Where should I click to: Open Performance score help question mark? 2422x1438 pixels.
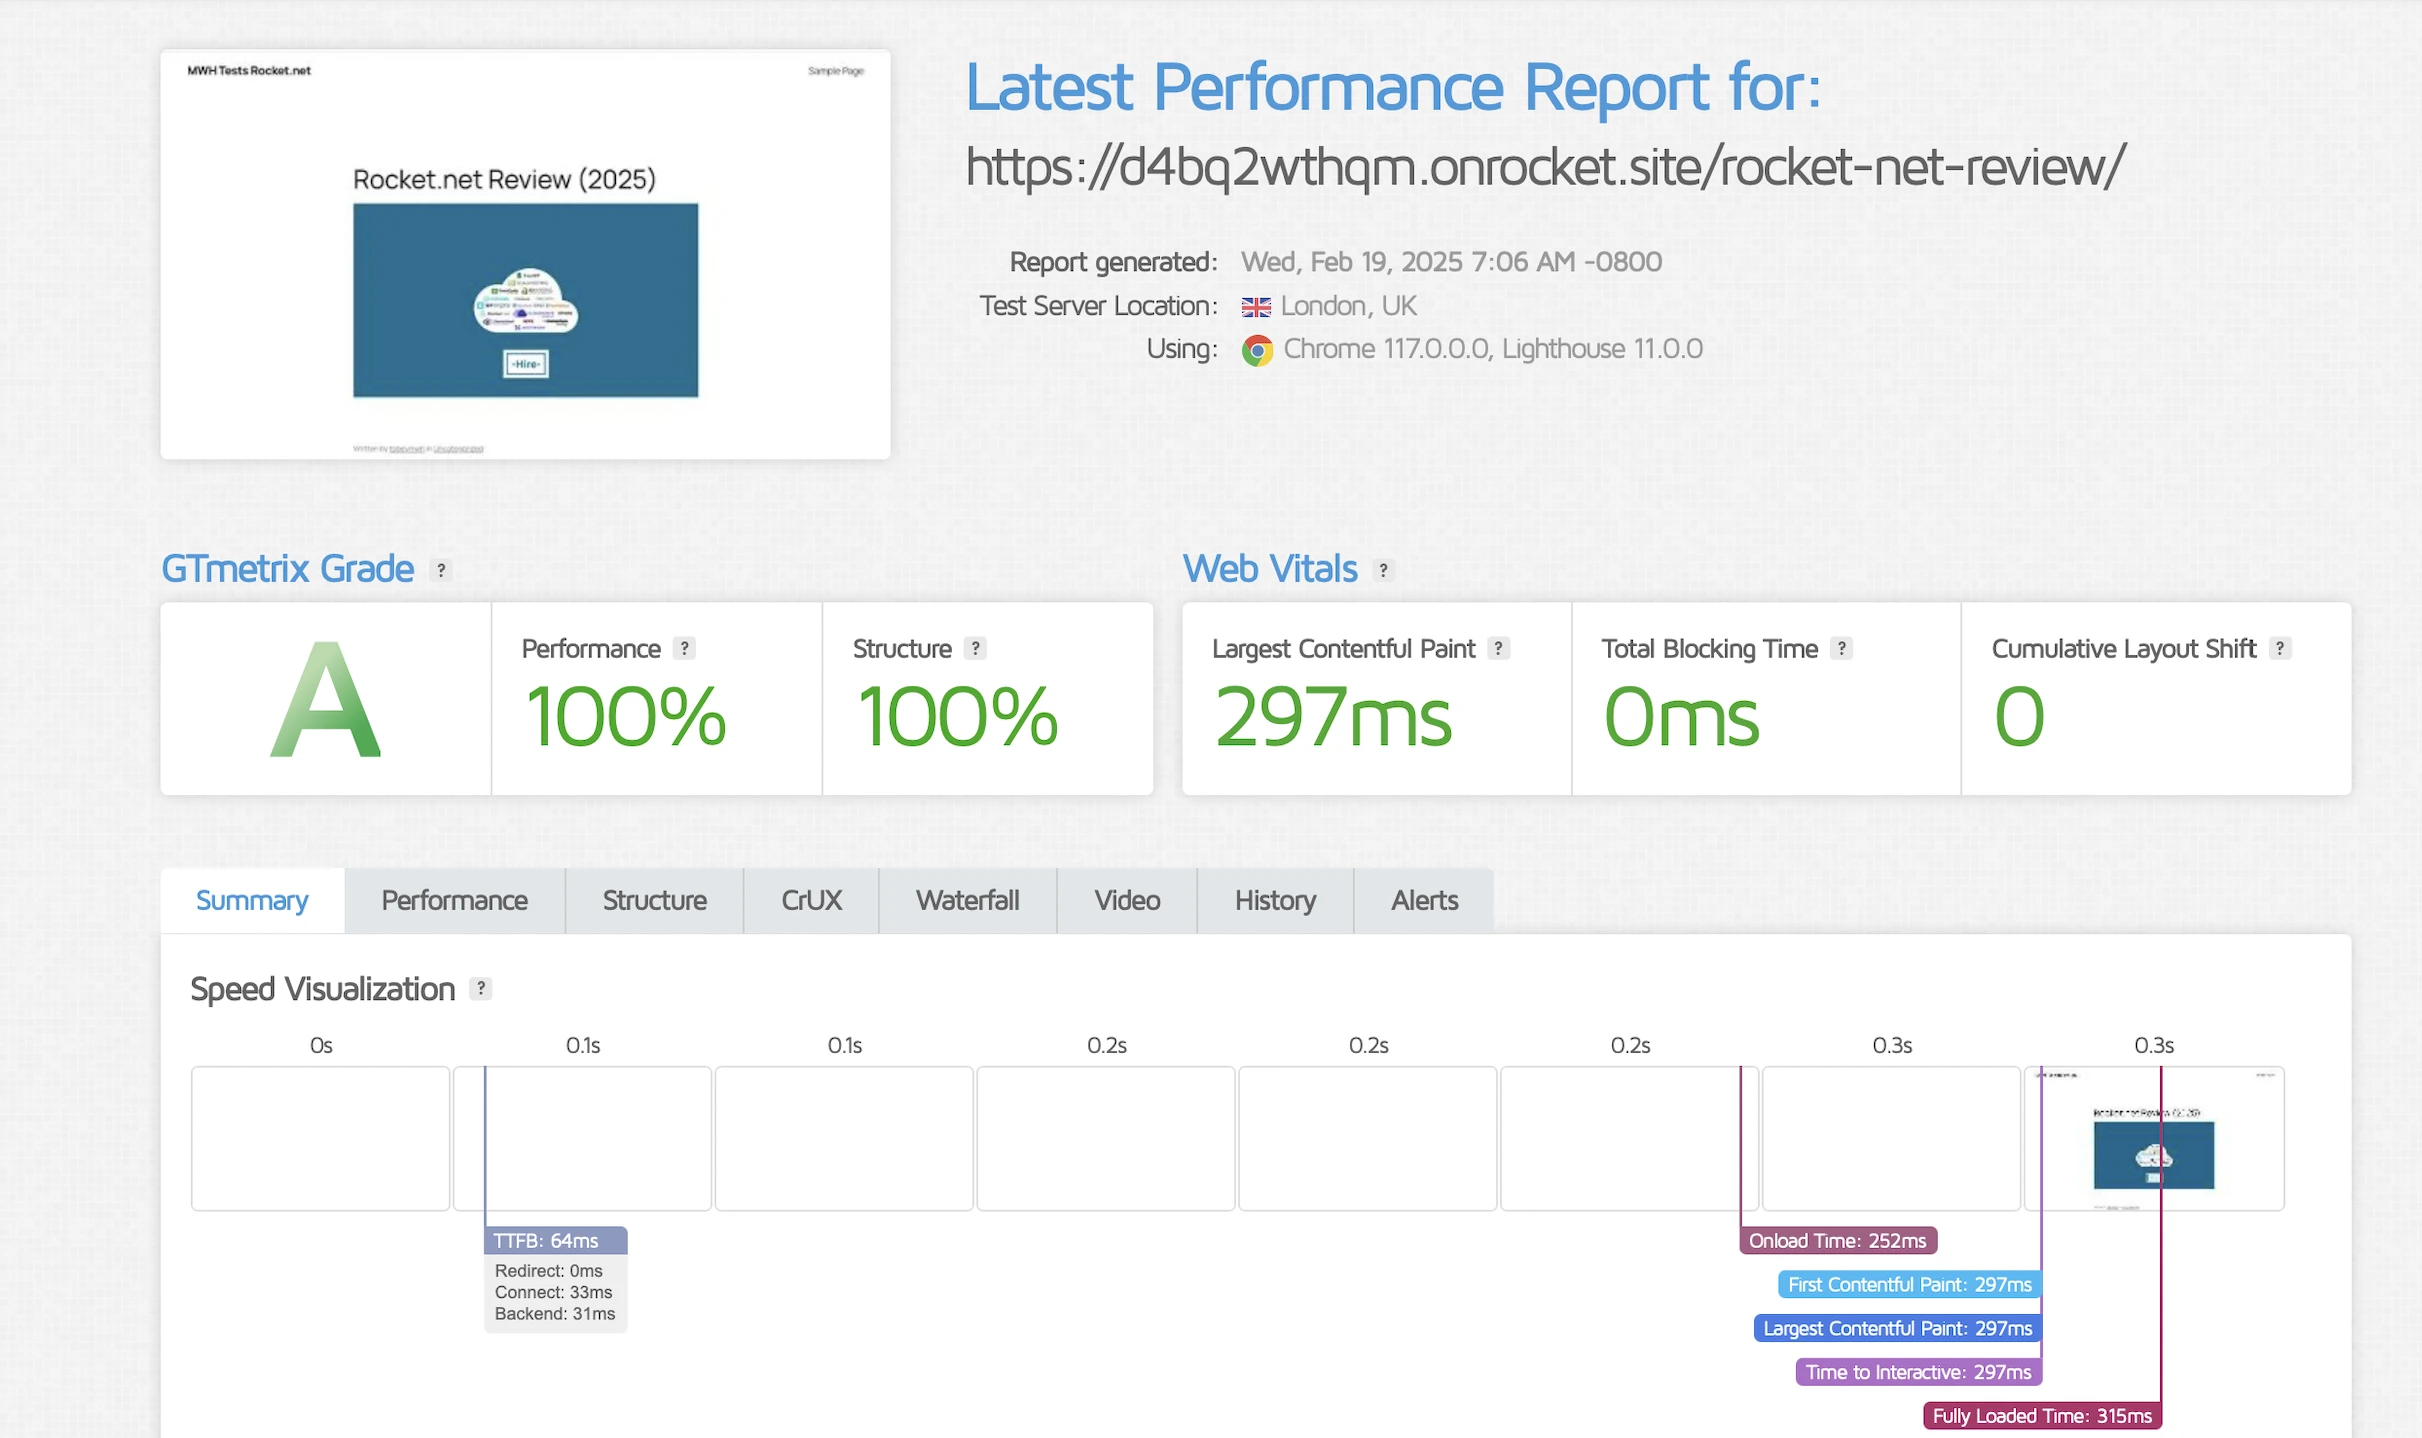684,648
